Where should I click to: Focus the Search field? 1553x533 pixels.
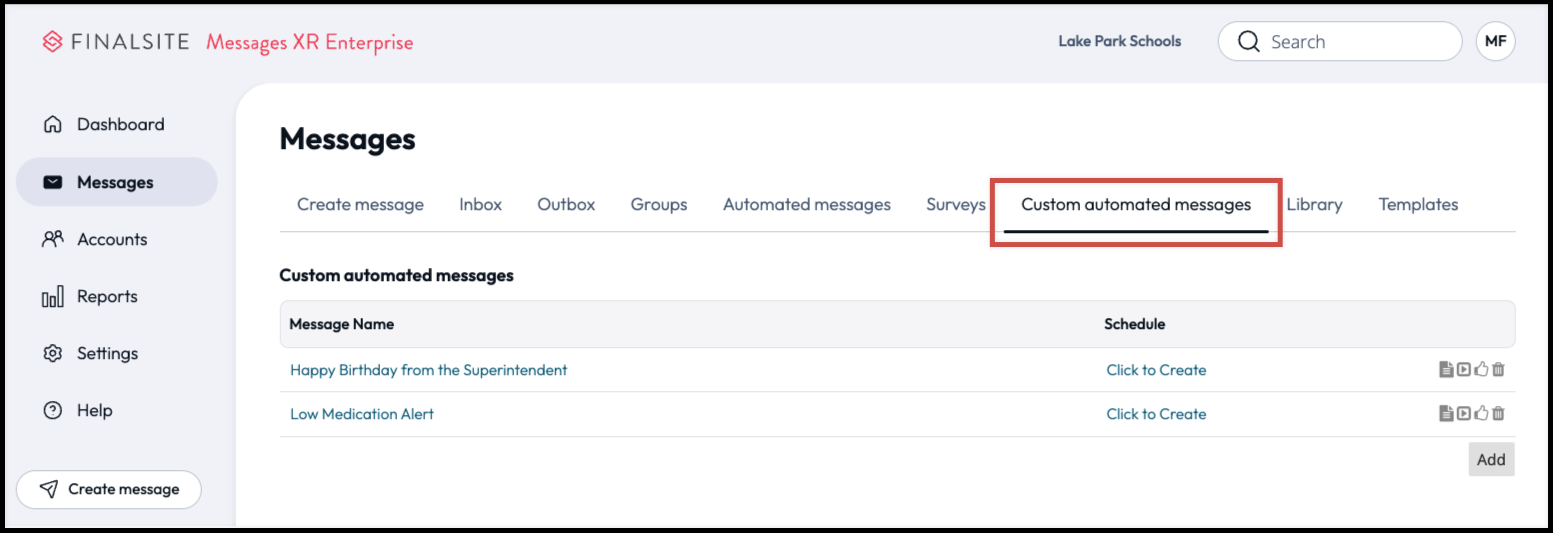(x=1340, y=42)
